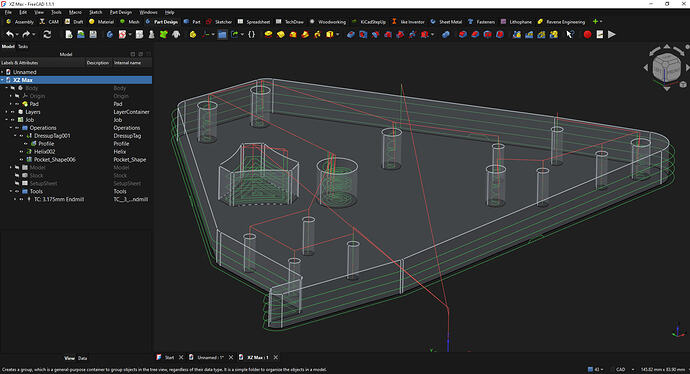This screenshot has width=690, height=374.
Task: Open the File menu
Action: 8,12
